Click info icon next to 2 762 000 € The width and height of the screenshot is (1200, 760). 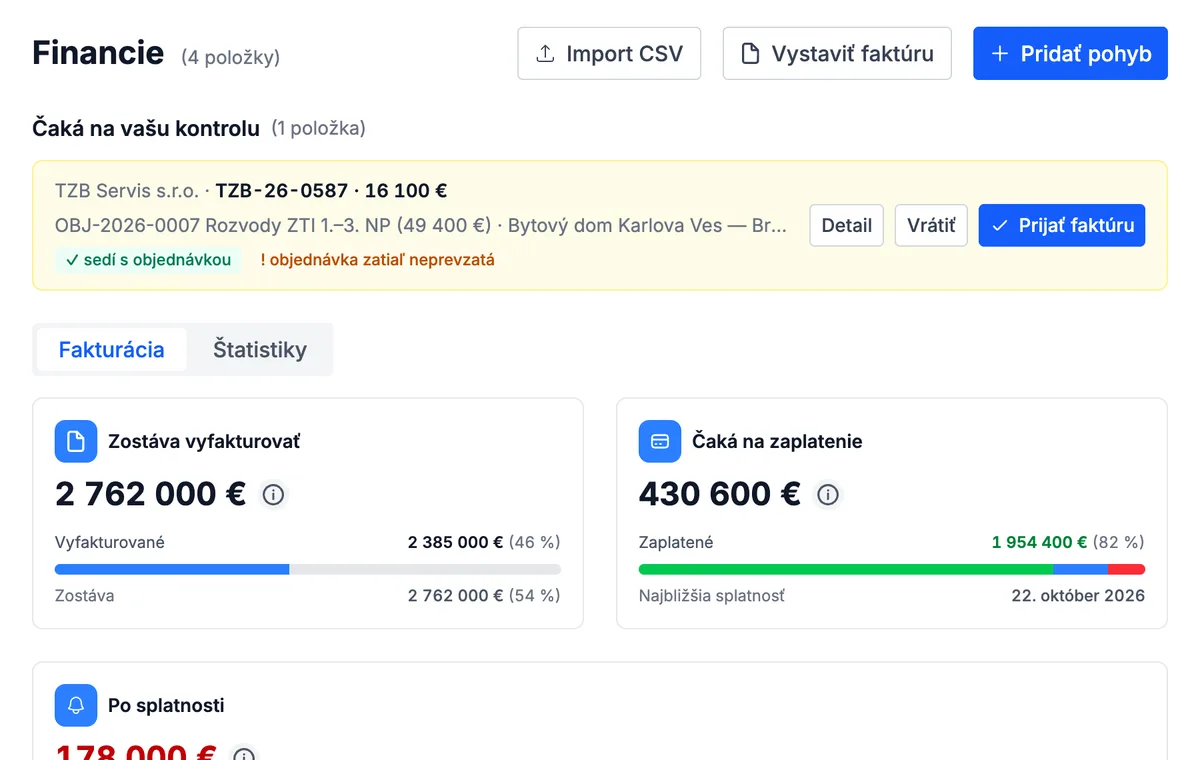click(x=273, y=494)
